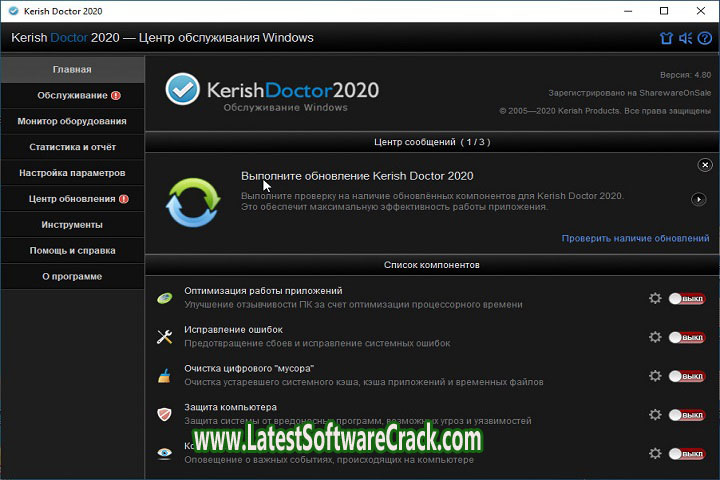Open settings gear for Исправление ошибок
Screen dimensions: 720x480
[x=655, y=337]
